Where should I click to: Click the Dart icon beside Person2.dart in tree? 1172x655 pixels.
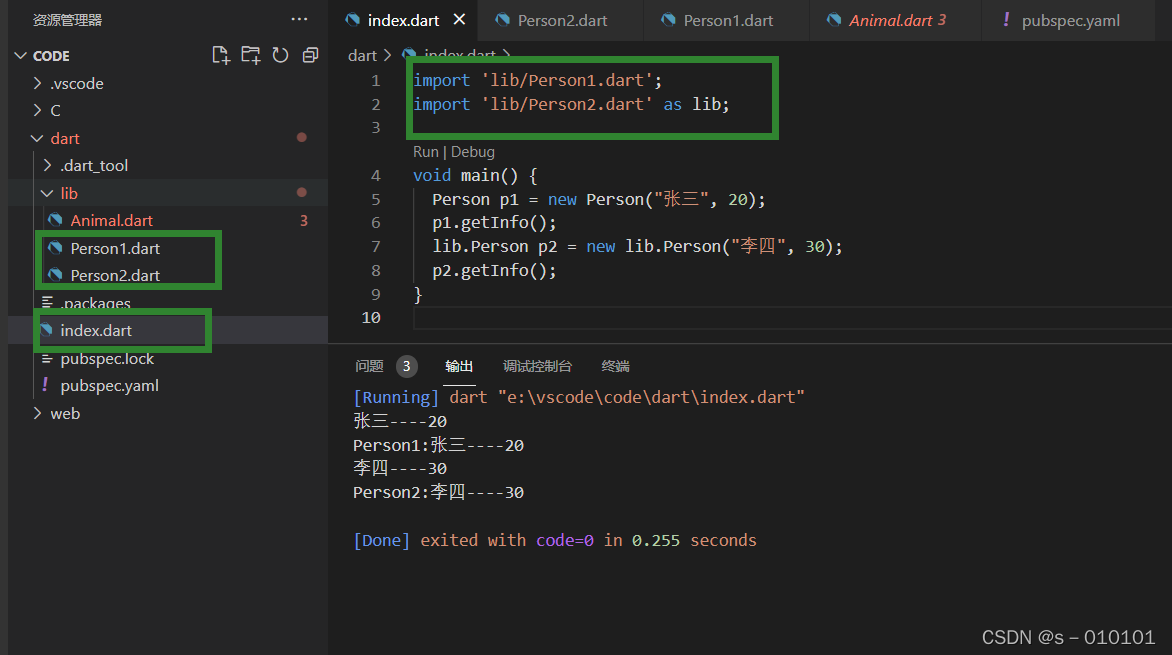55,274
